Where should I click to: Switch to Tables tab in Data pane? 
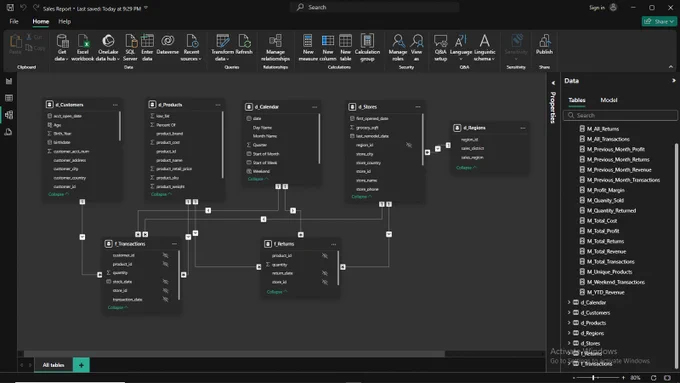click(x=577, y=100)
